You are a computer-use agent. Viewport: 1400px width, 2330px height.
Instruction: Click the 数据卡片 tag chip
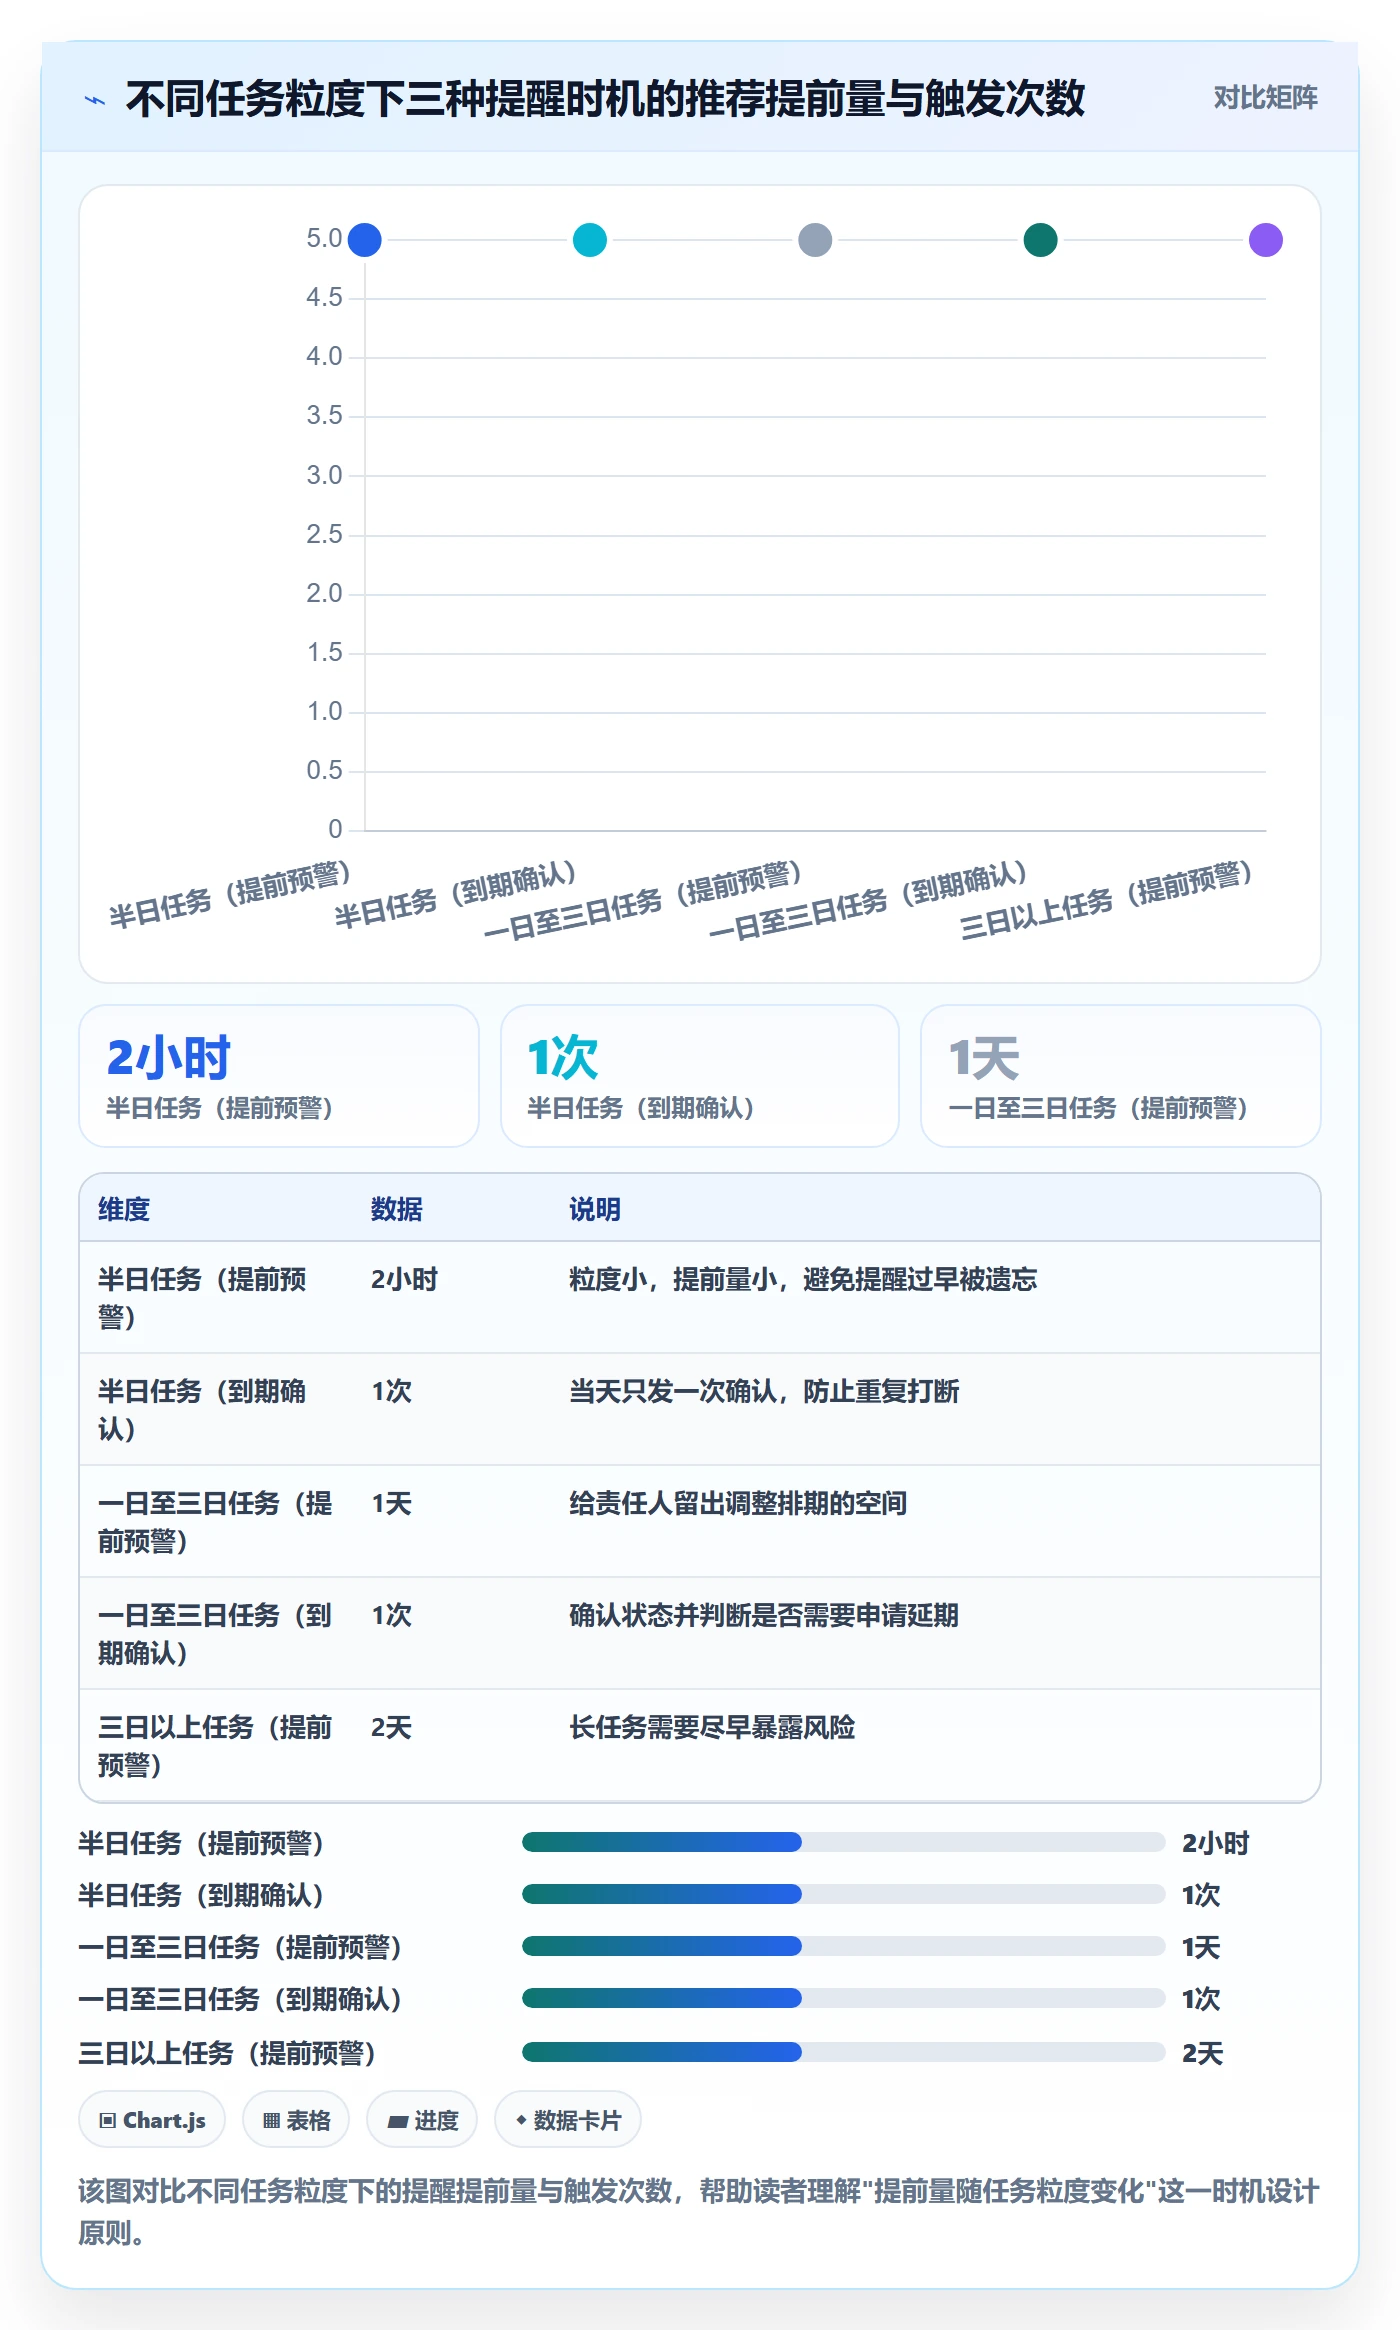click(568, 2119)
